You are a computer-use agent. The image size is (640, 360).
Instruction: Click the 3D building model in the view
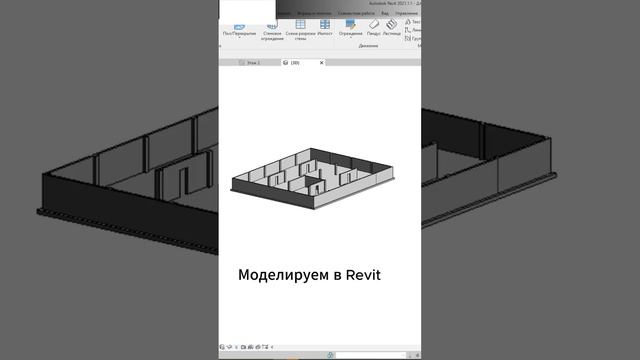pyautogui.click(x=313, y=179)
